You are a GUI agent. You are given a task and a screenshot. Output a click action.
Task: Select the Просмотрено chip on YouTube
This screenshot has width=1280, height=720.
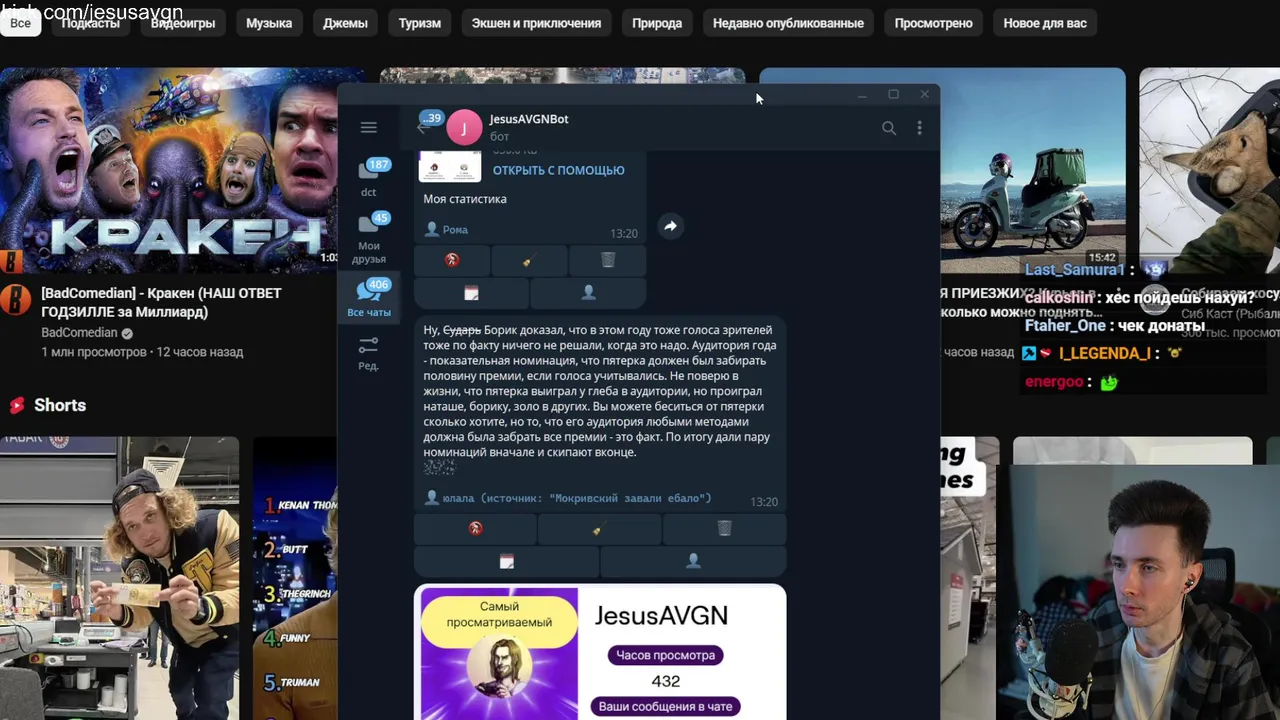933,23
